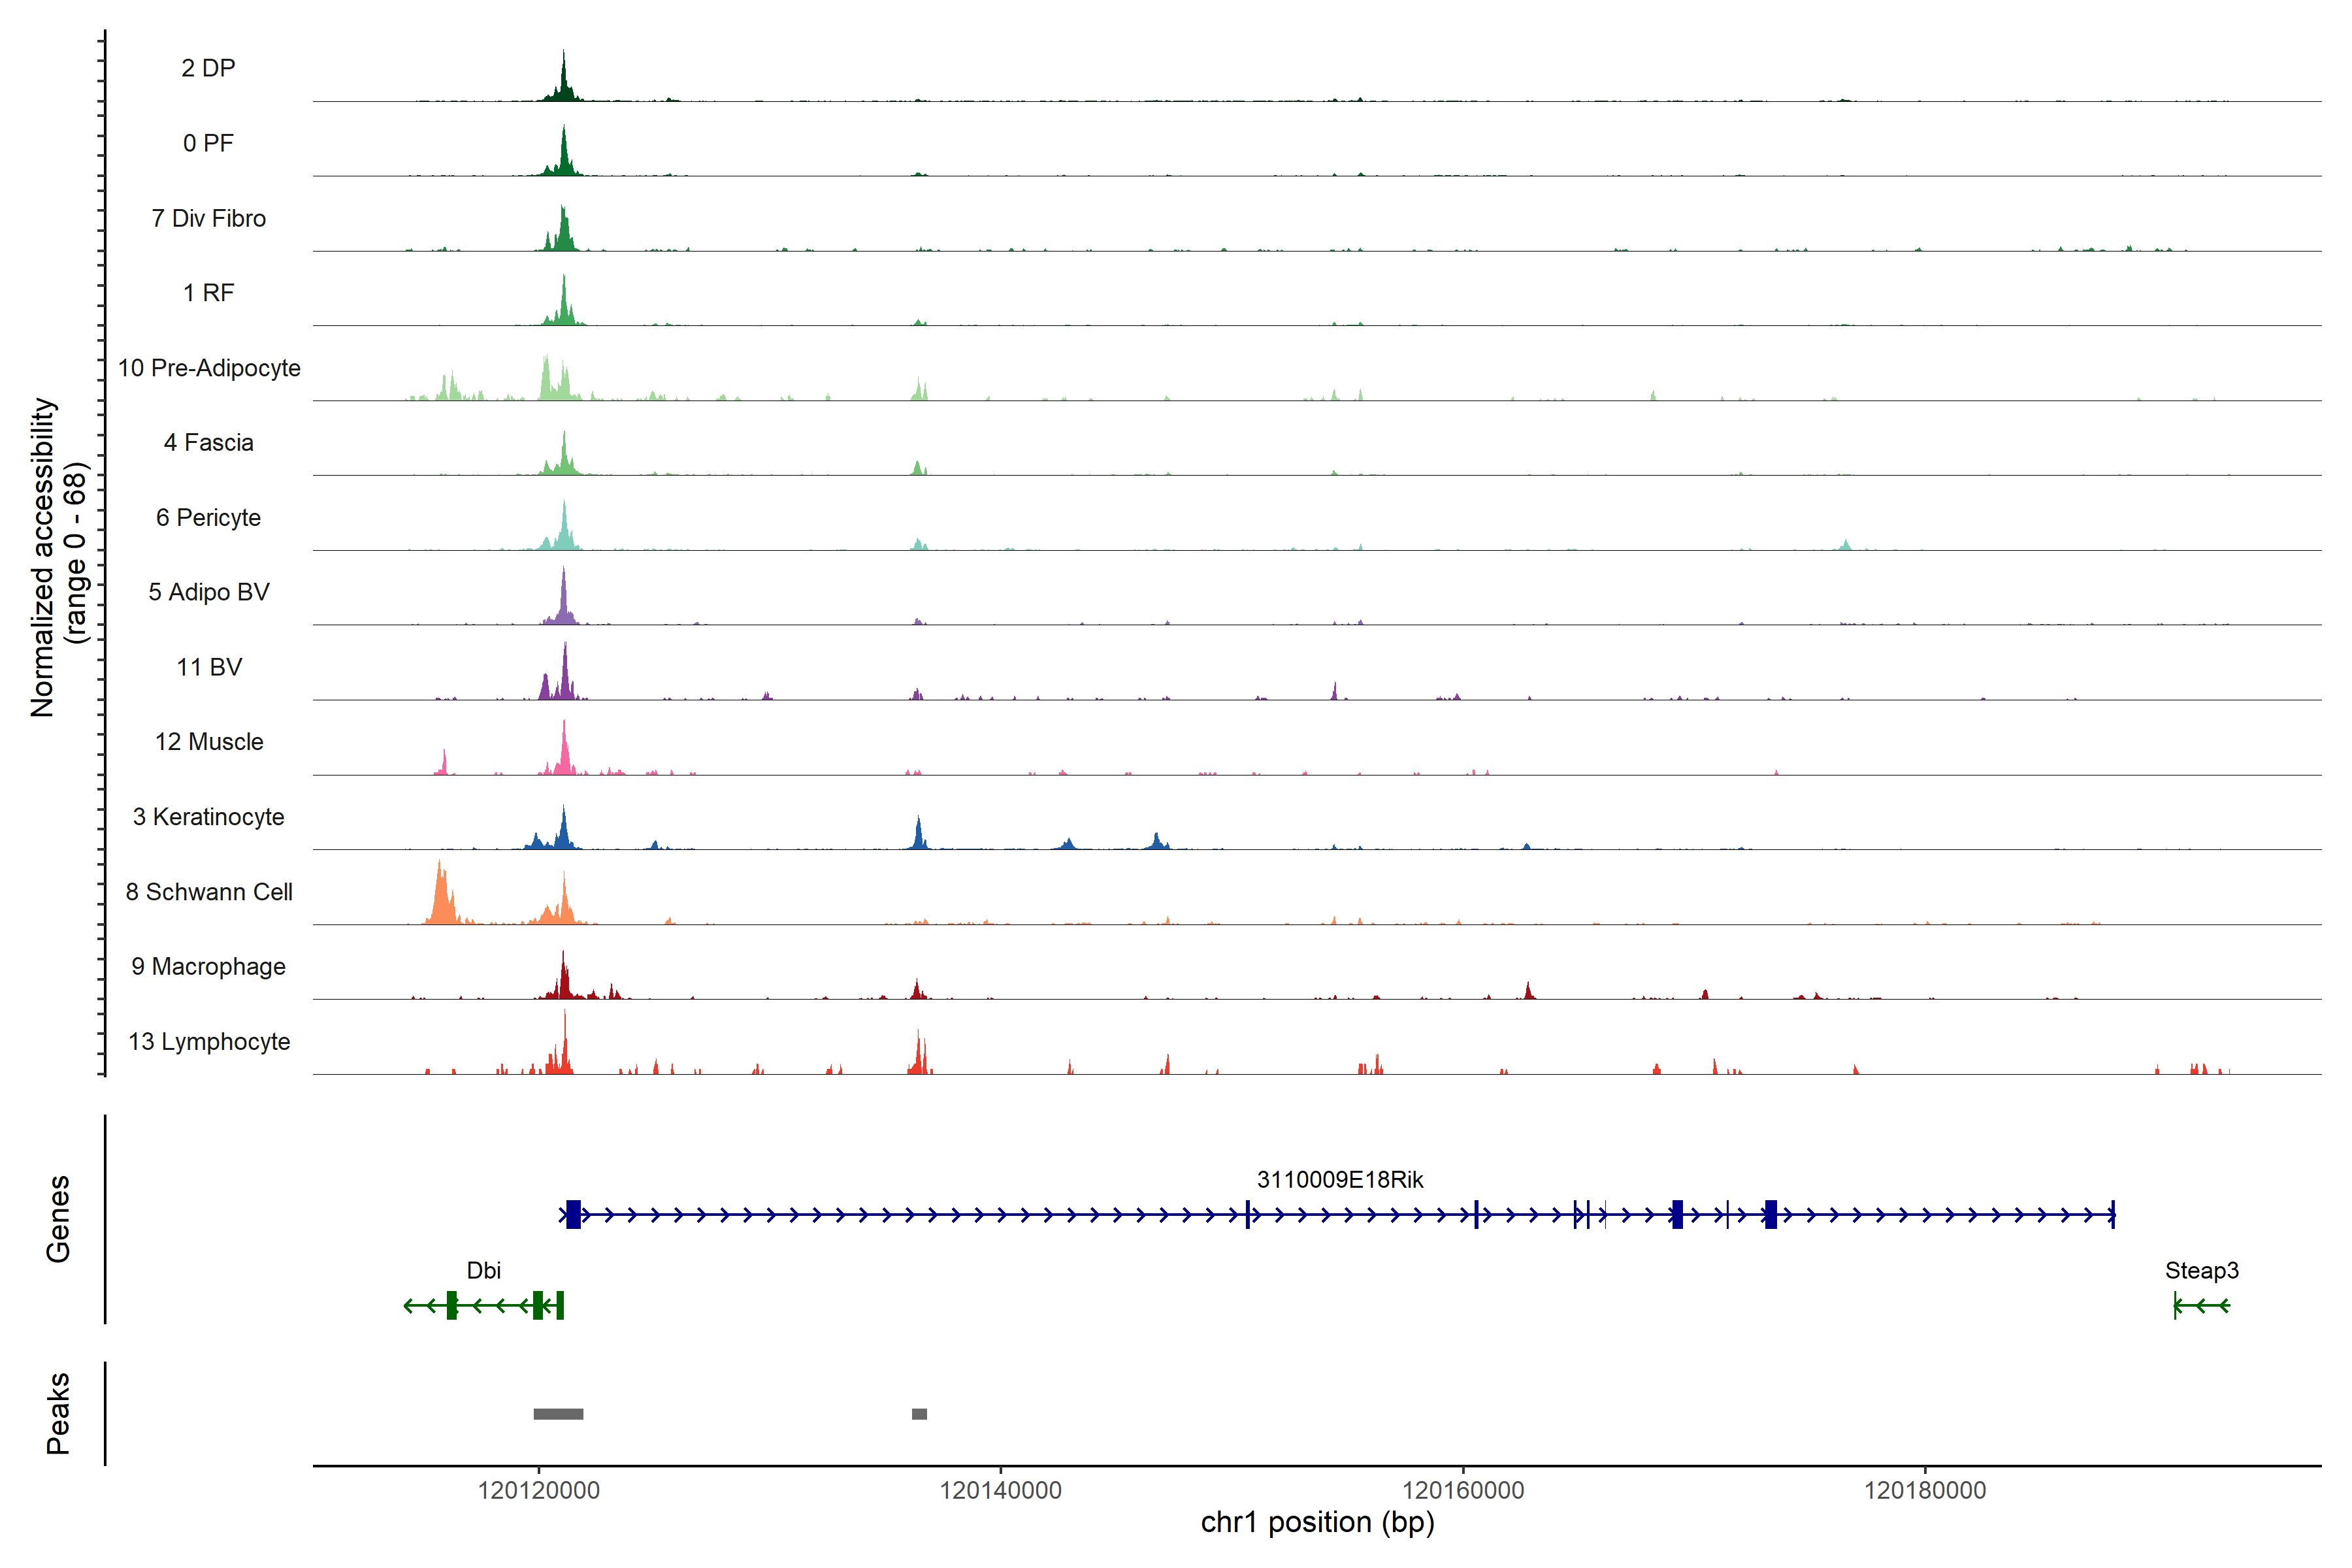Click the 120160000 axis tick label
Screen dimensions: 2352x1568
point(1463,1490)
